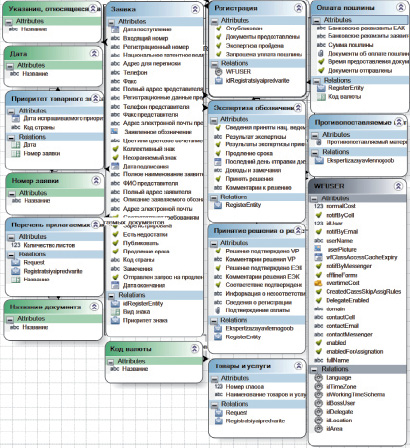Click the Документы об оплате attachment icon
Image resolution: width=410 pixels, height=448 pixels.
[x=321, y=53]
